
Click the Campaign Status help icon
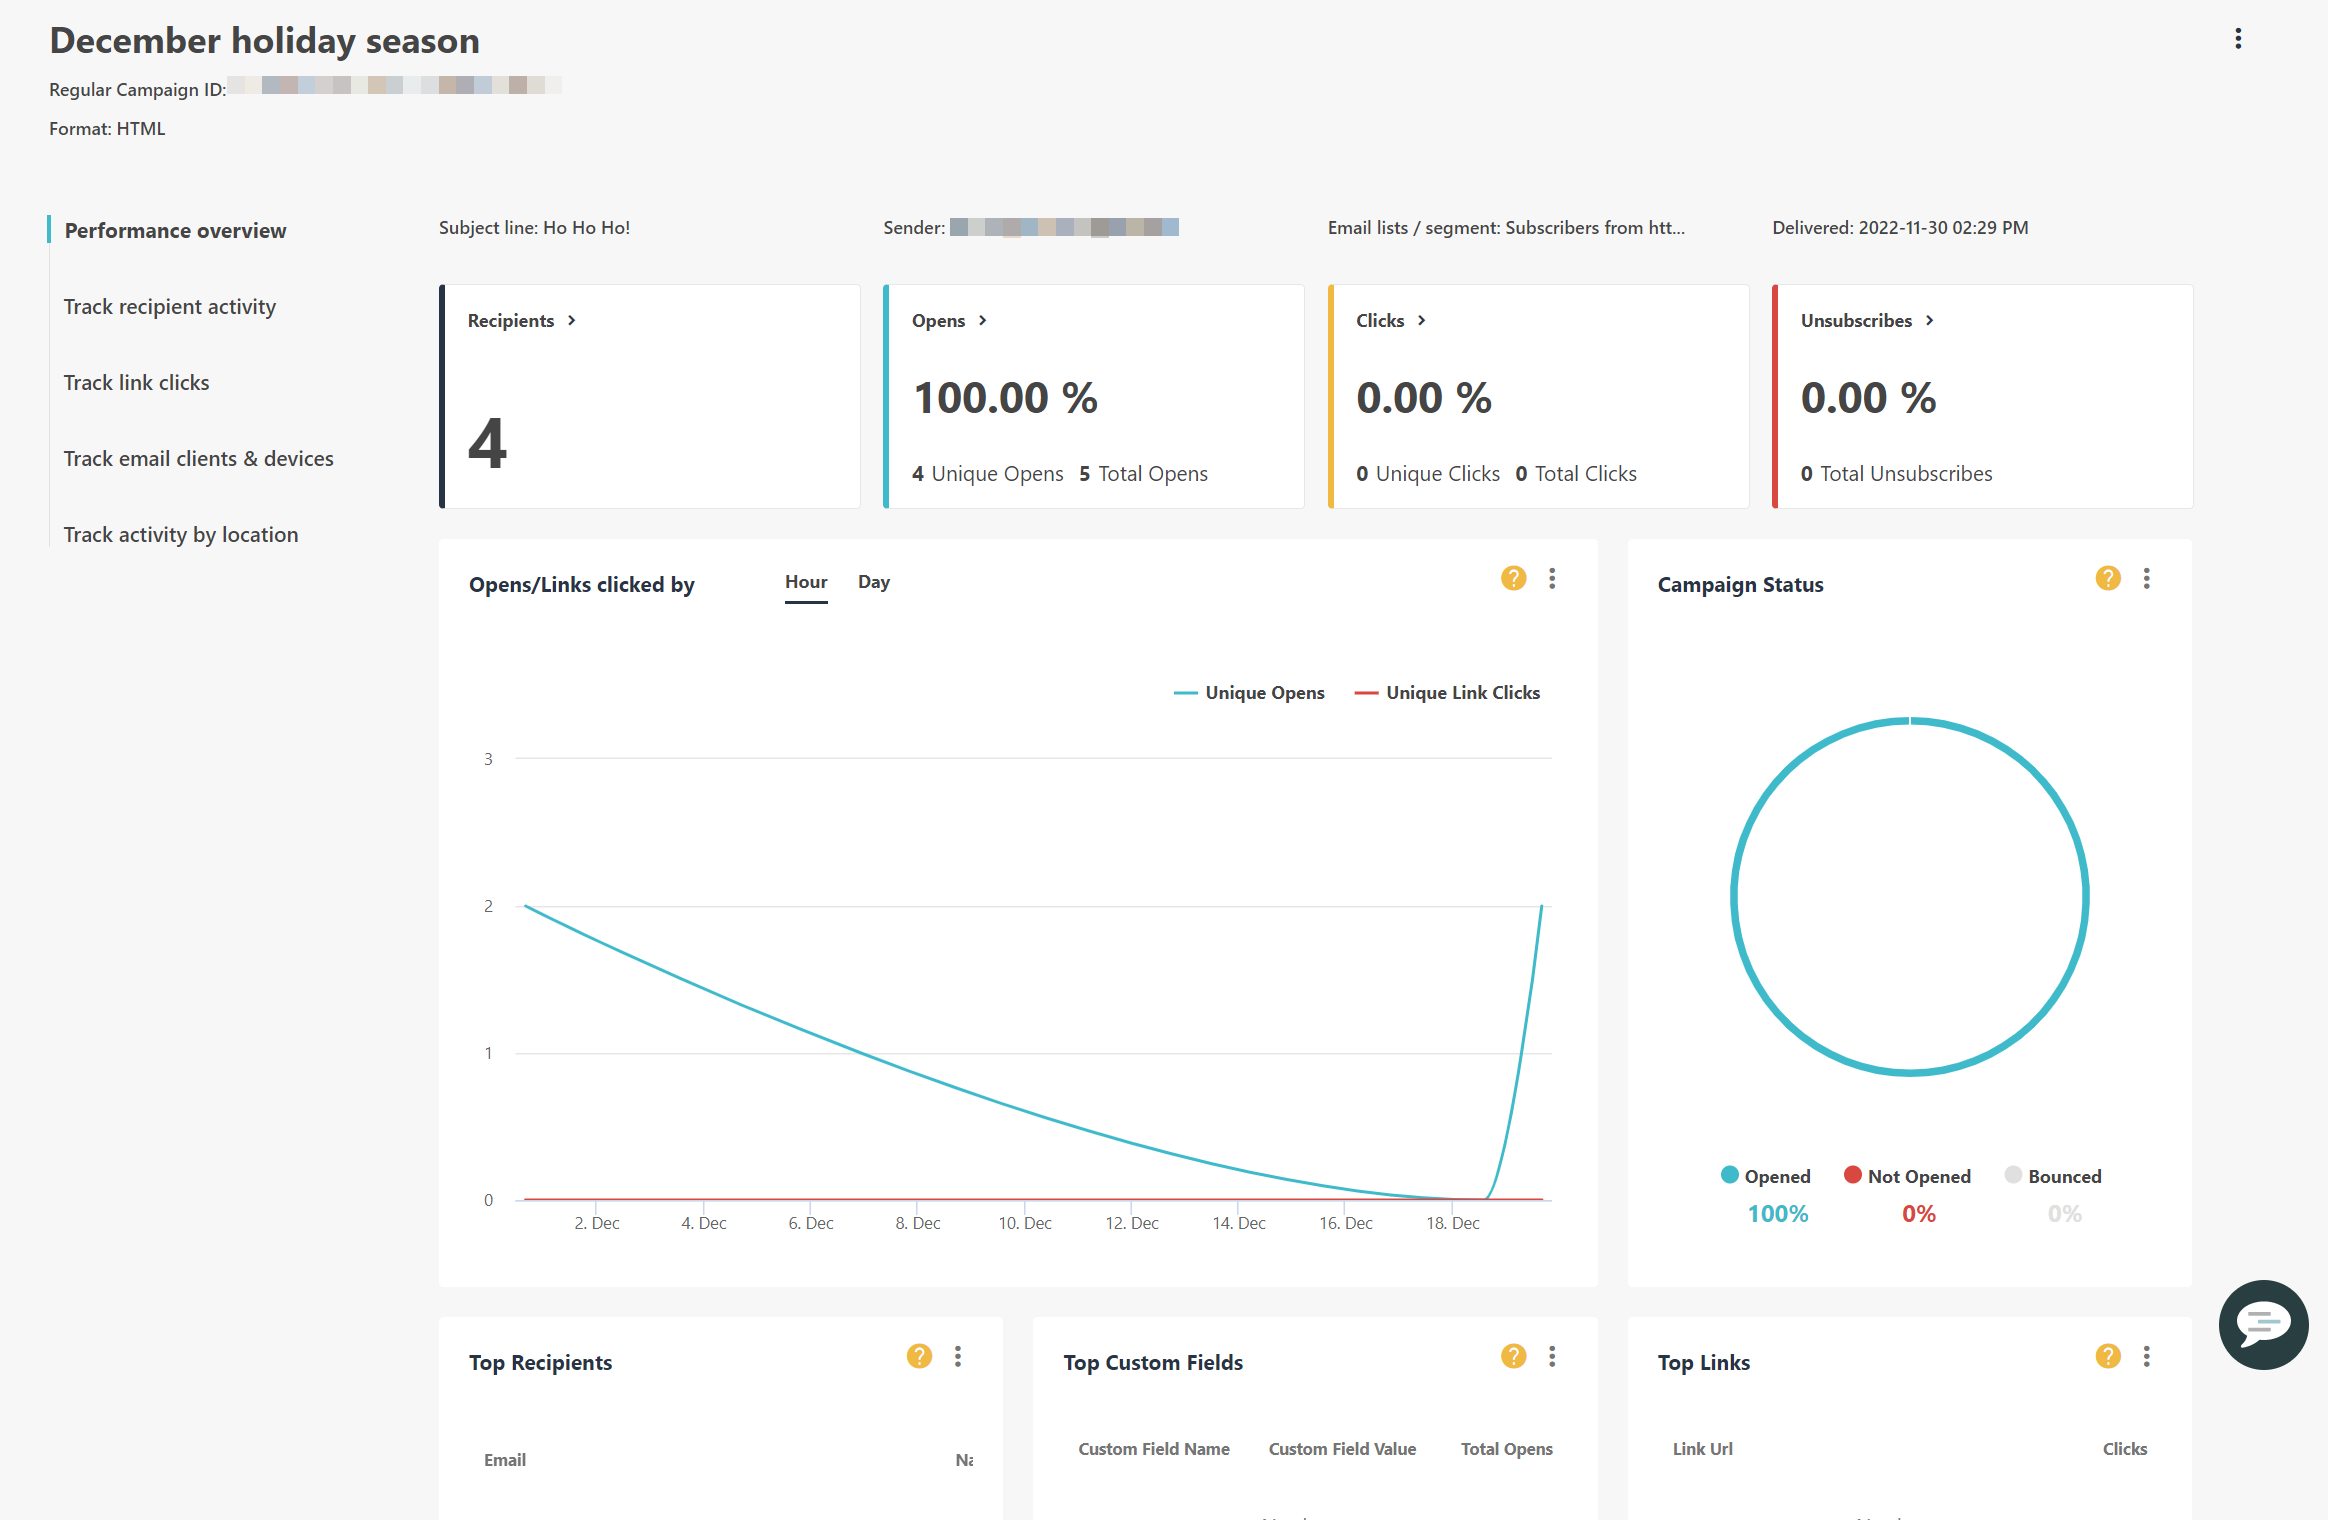click(x=2108, y=578)
